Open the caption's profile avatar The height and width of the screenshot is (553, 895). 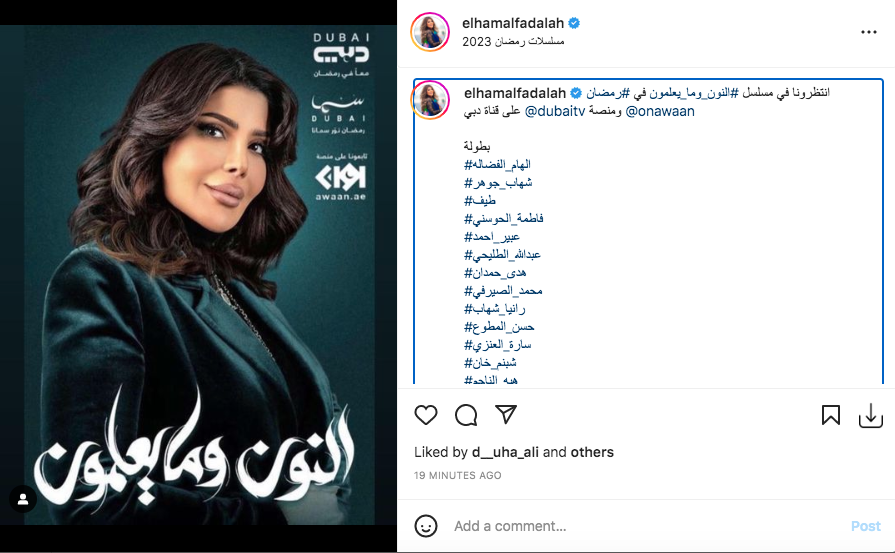click(430, 100)
